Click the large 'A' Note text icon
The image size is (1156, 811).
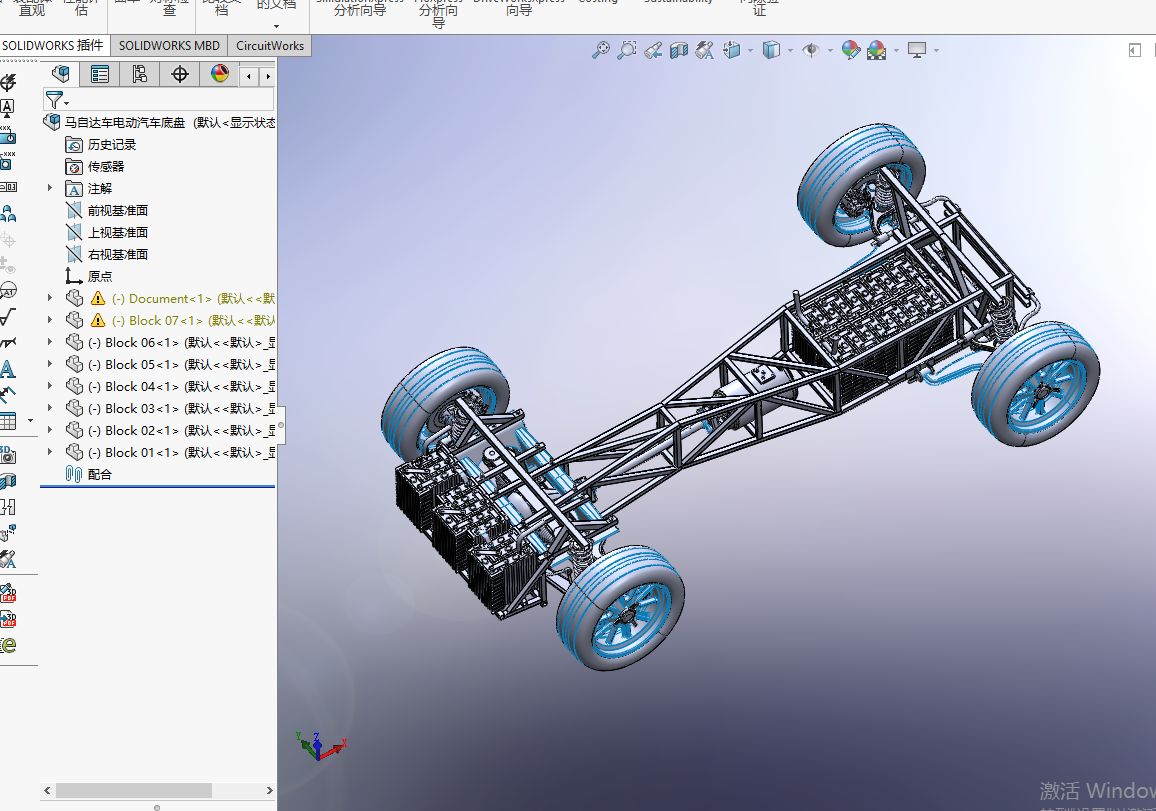(x=7, y=369)
